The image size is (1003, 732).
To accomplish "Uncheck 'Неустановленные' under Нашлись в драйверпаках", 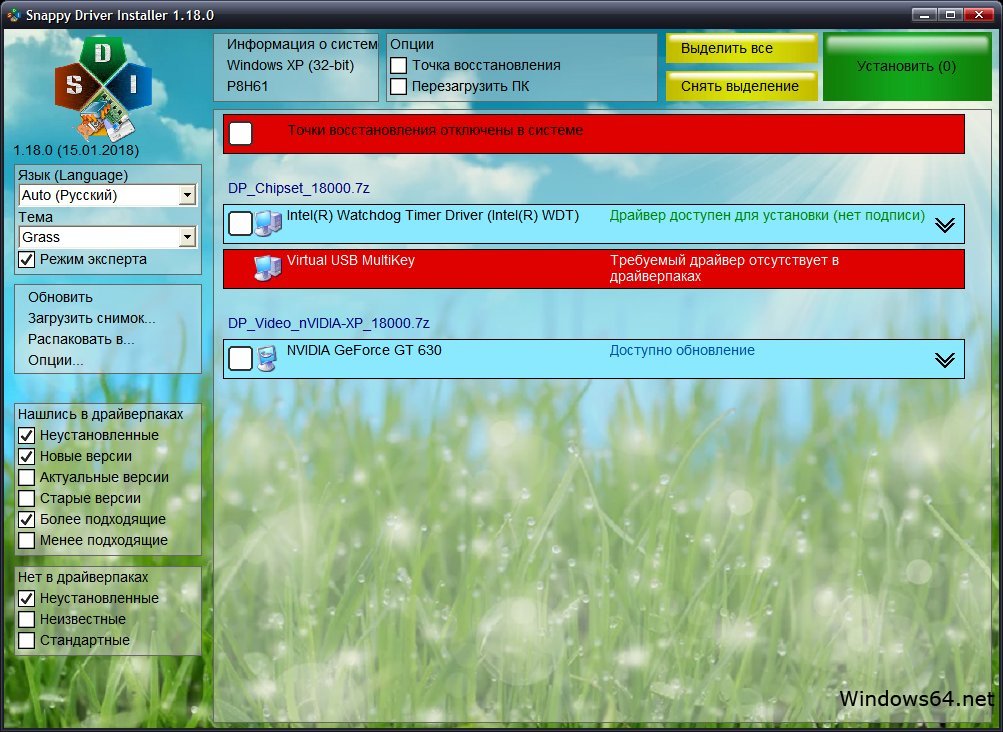I will pos(26,436).
